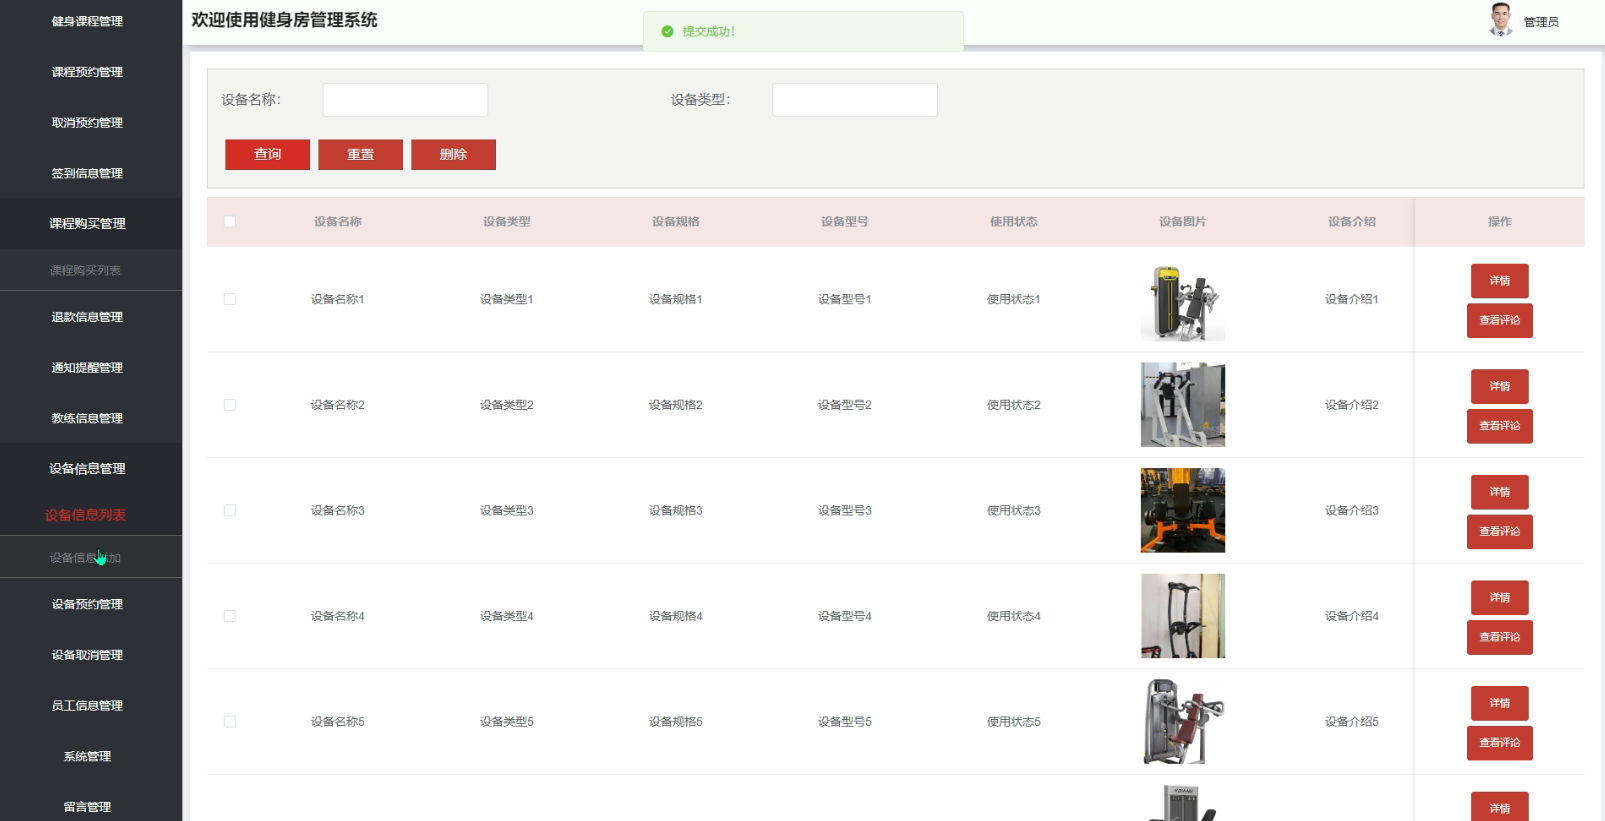
Task: Click the 设备规格1 table cell
Action: point(676,299)
